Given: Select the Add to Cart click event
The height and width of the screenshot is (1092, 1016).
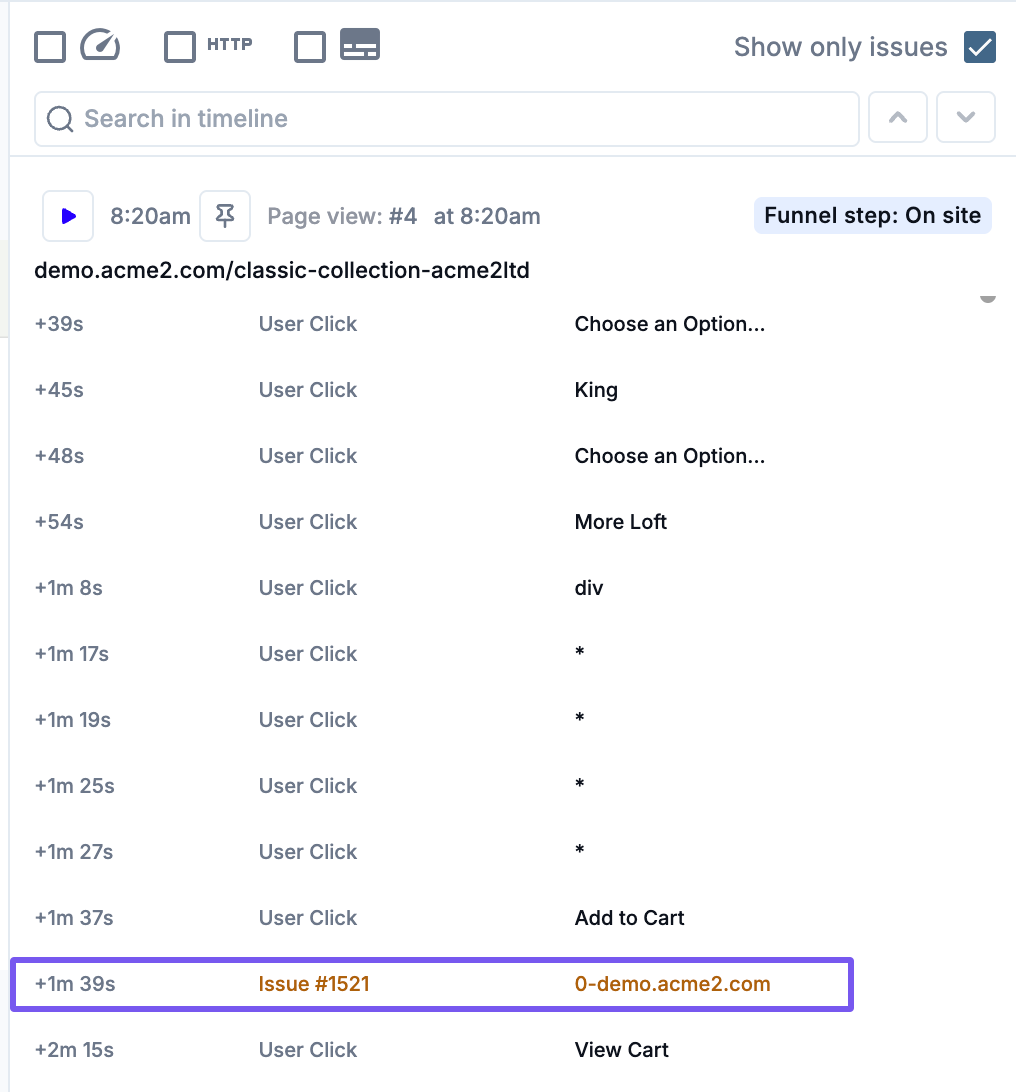Looking at the screenshot, I should pyautogui.click(x=629, y=918).
